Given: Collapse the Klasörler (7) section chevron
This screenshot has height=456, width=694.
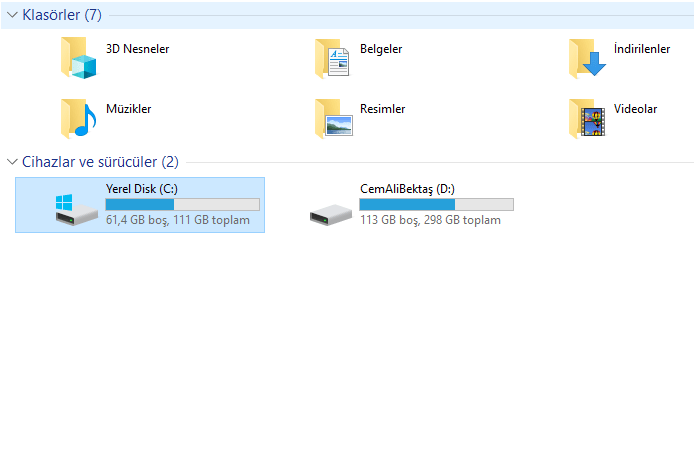Looking at the screenshot, I should pyautogui.click(x=12, y=15).
